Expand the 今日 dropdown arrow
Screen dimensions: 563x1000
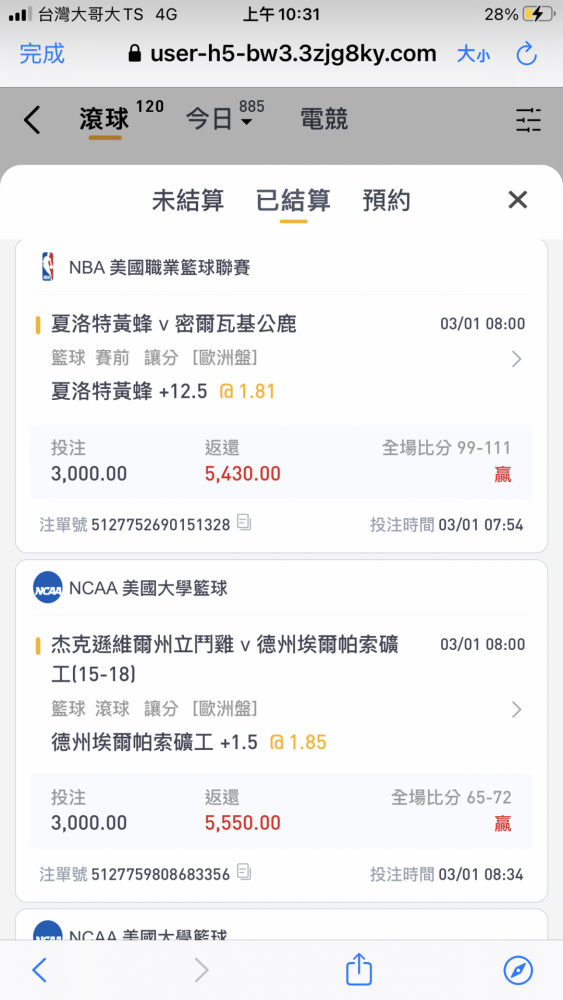click(246, 122)
